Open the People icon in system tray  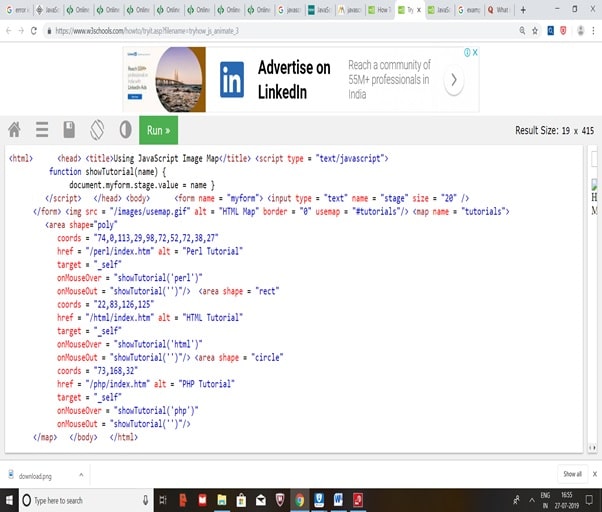click(517, 500)
